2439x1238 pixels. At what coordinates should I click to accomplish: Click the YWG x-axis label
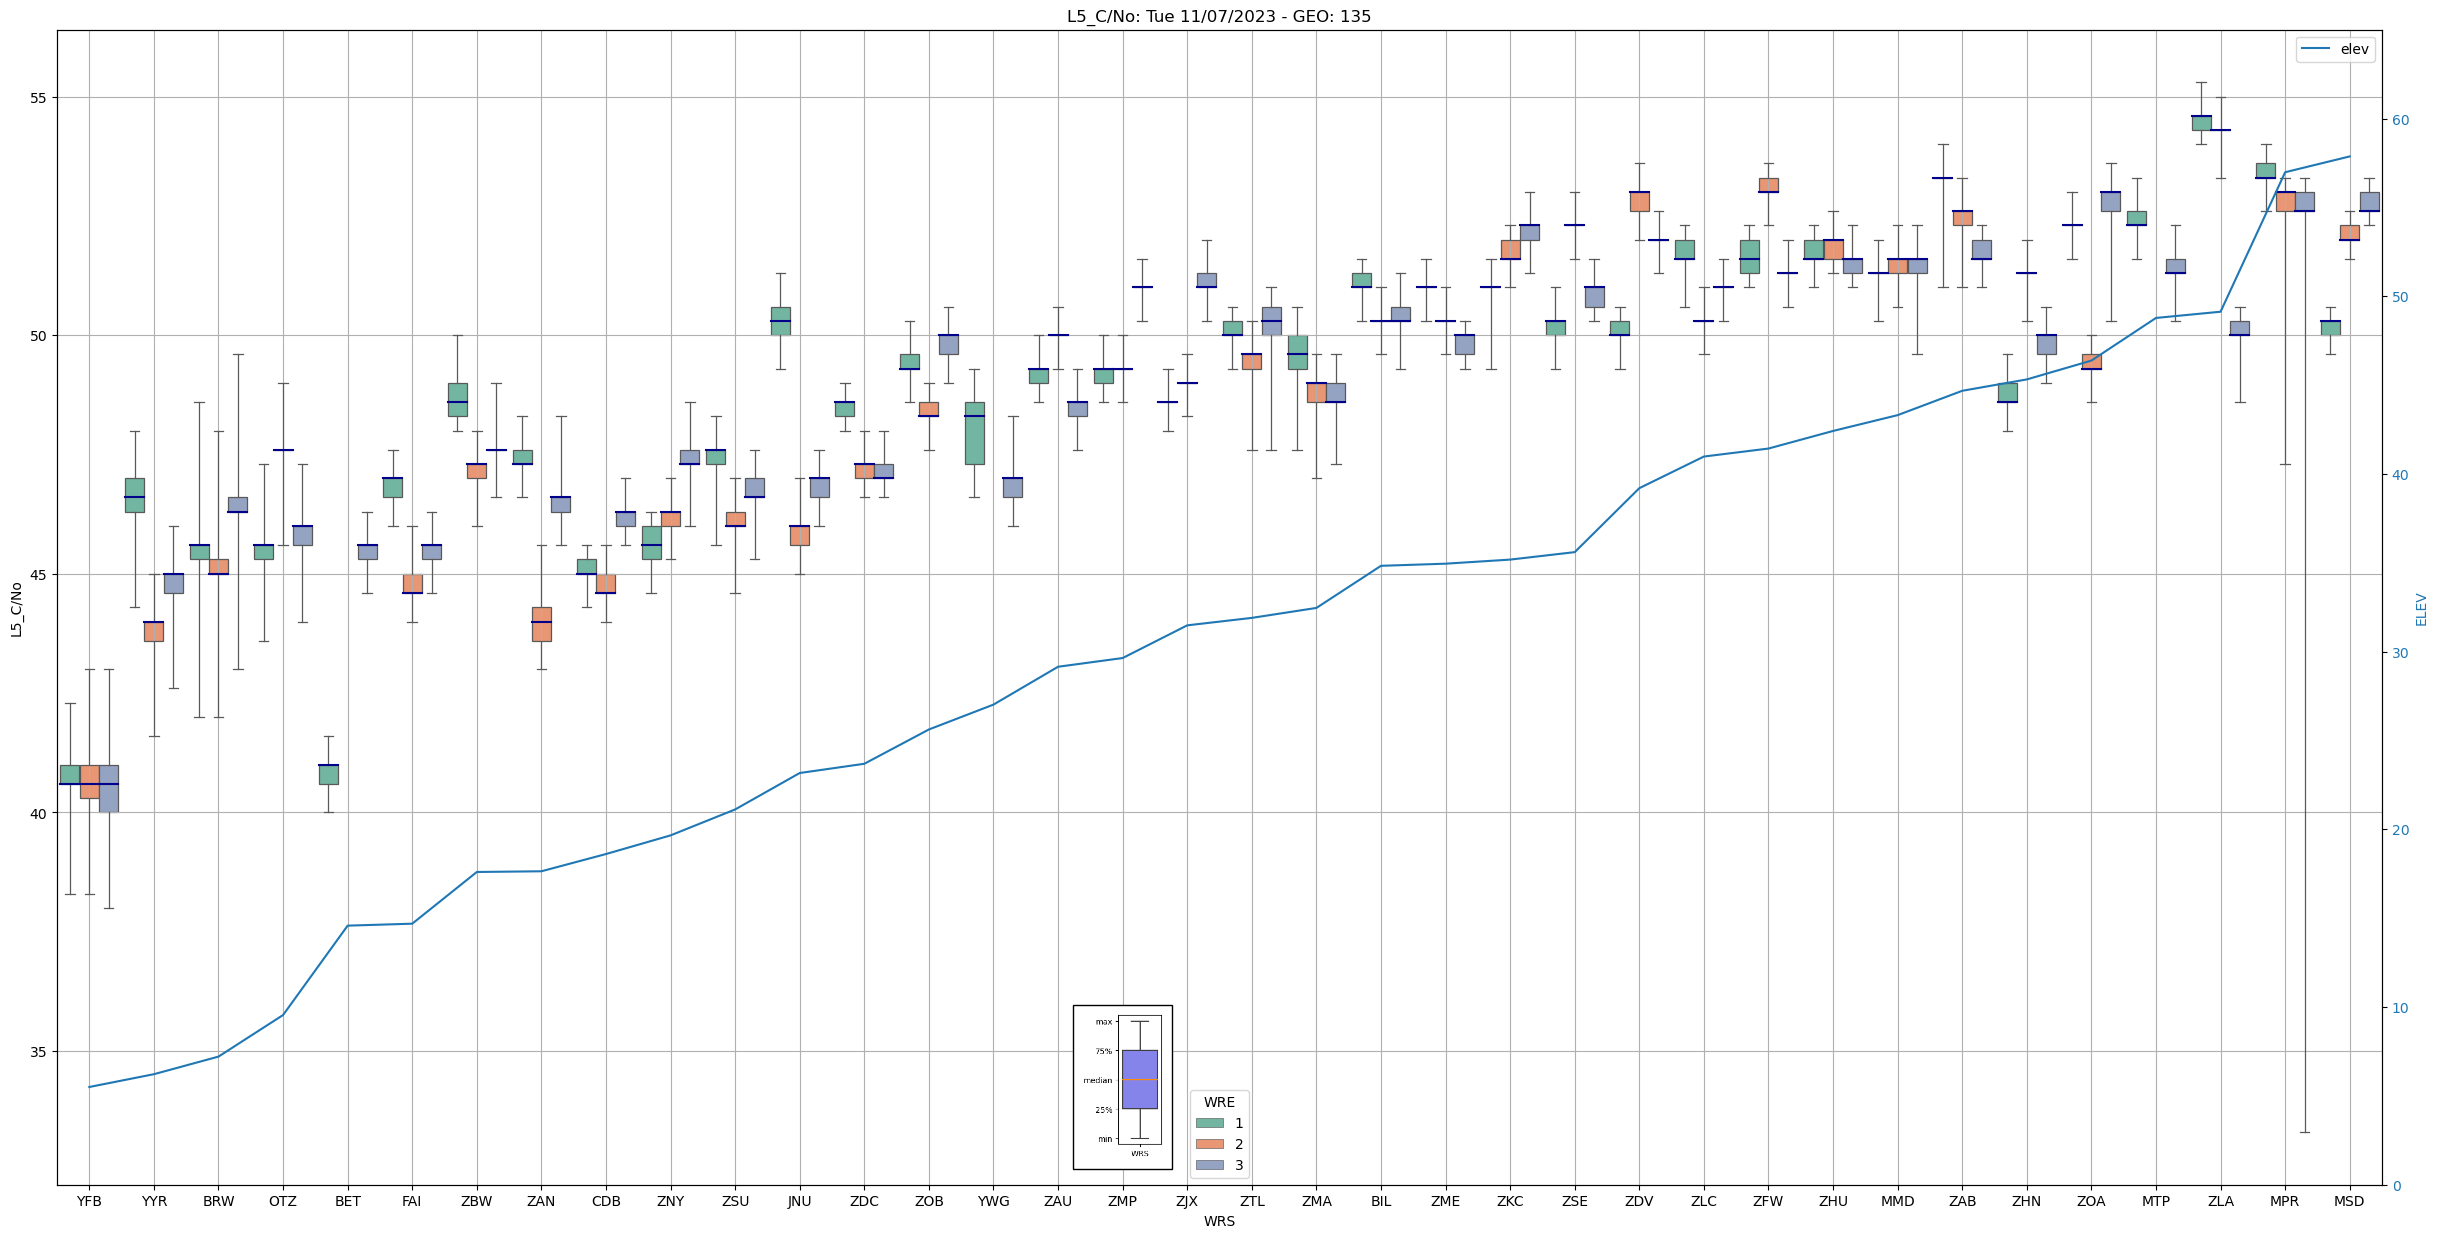pos(993,1201)
